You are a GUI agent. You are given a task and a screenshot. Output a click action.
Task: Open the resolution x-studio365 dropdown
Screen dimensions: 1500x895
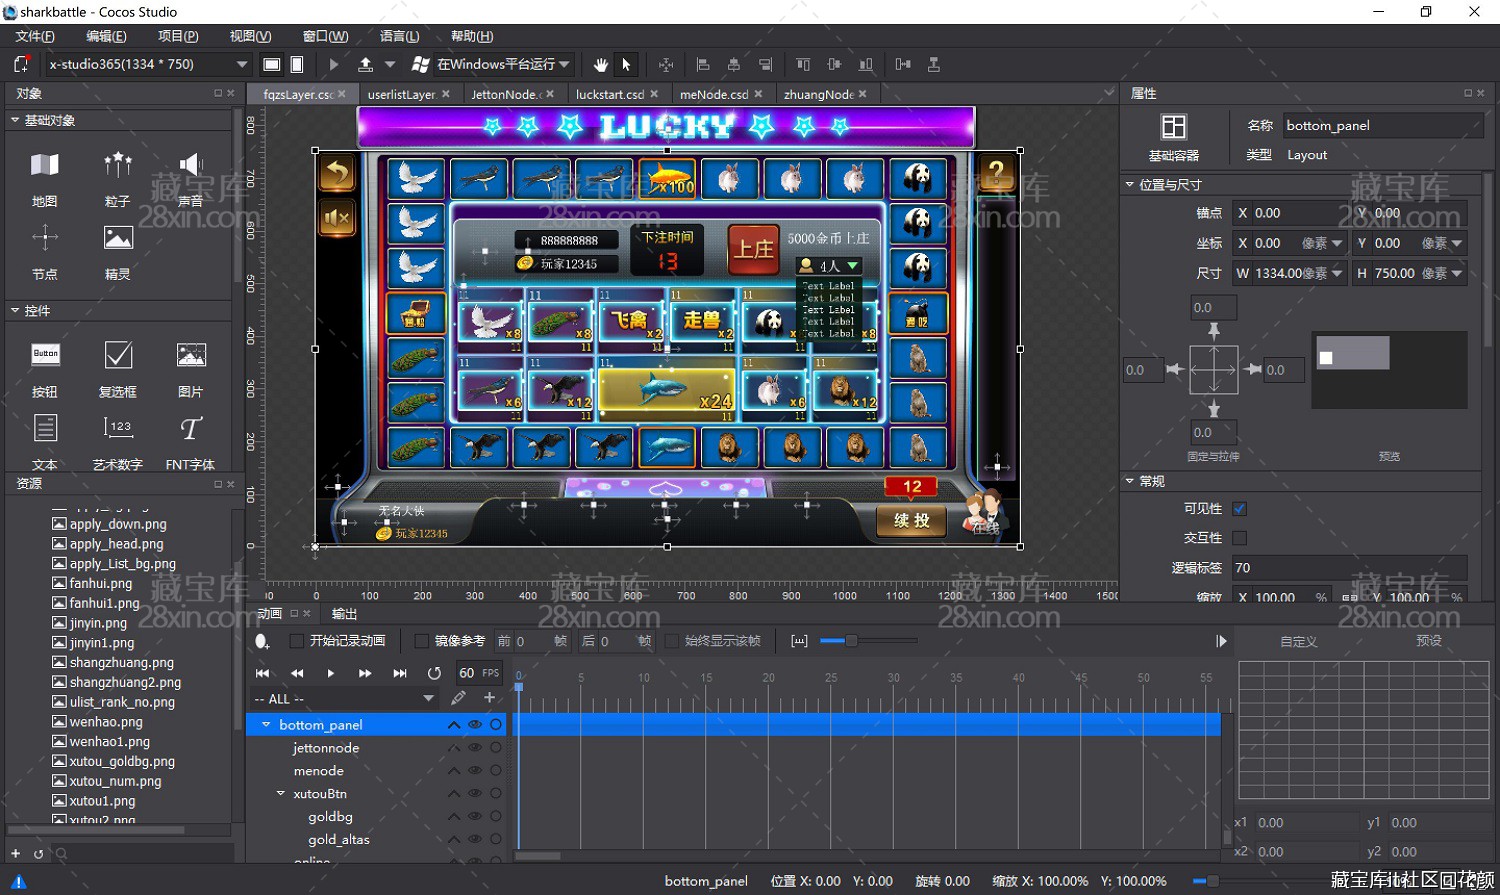pyautogui.click(x=148, y=64)
